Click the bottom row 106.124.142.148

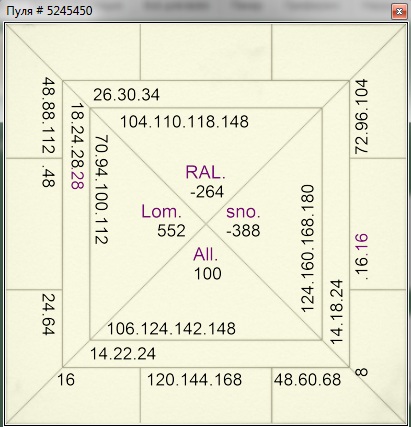coord(171,329)
